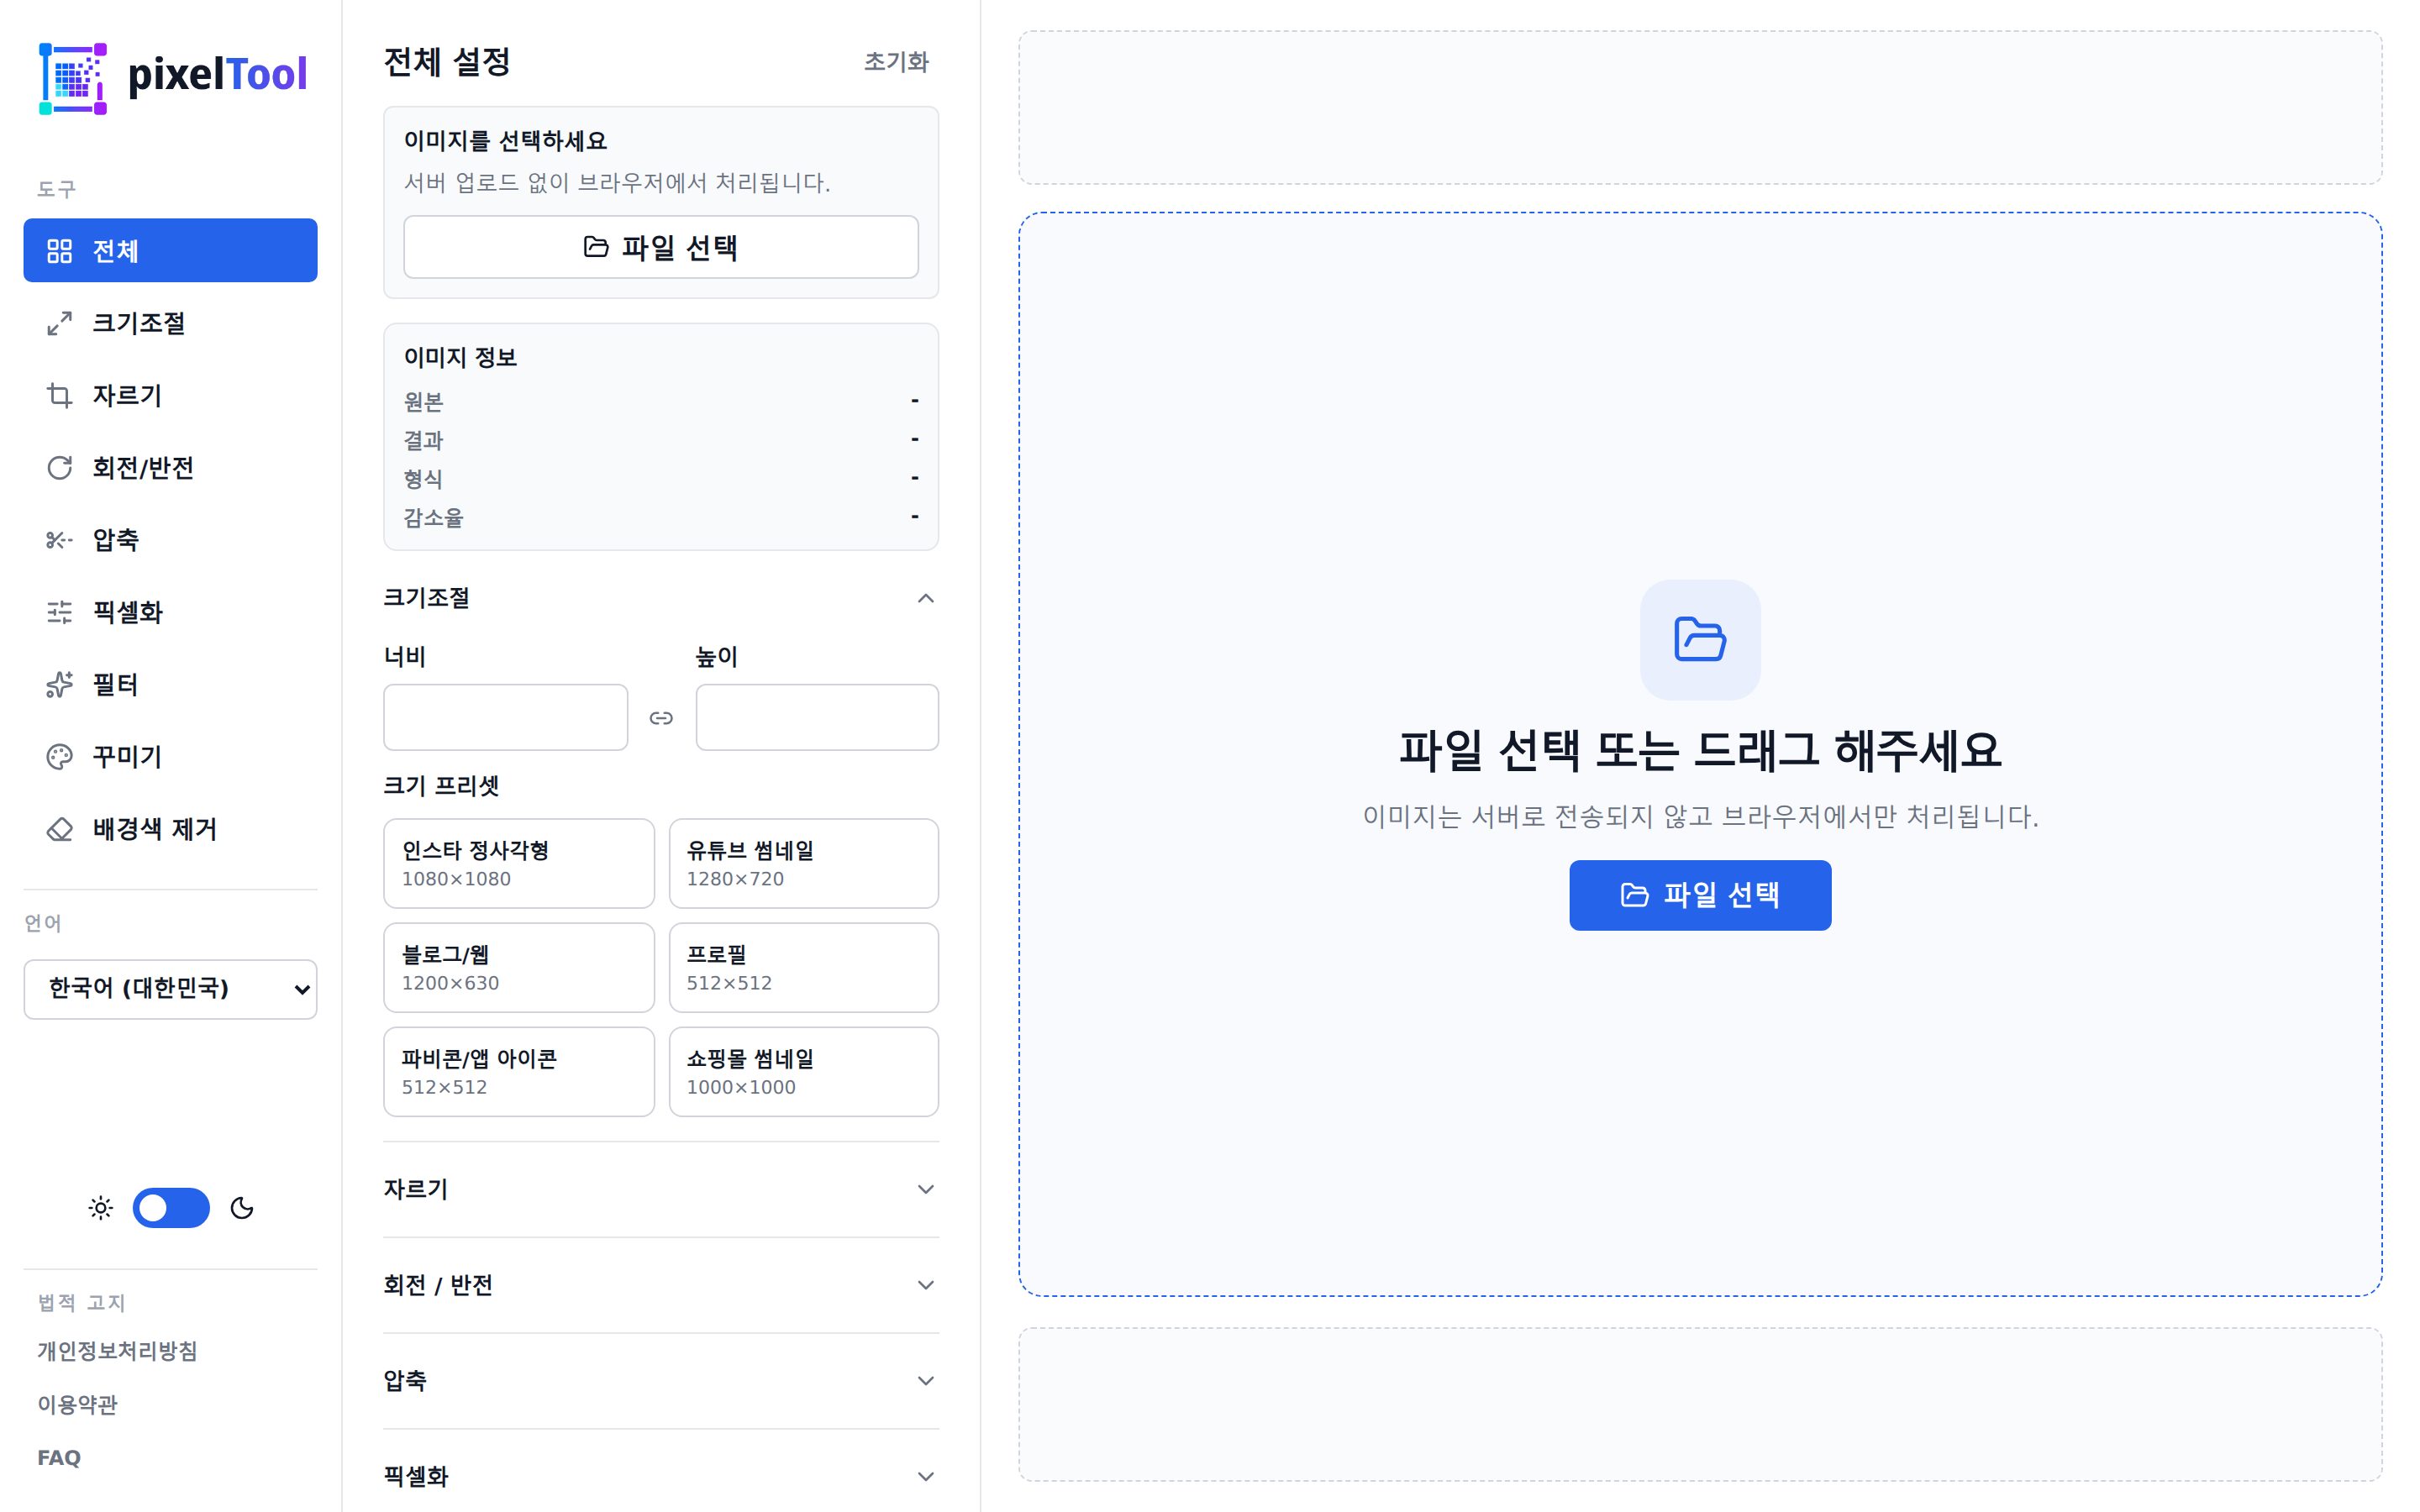The image size is (2420, 1512).
Task: Choose the 쇼핑몰 썸네일 1000×1000 preset
Action: tap(803, 1072)
